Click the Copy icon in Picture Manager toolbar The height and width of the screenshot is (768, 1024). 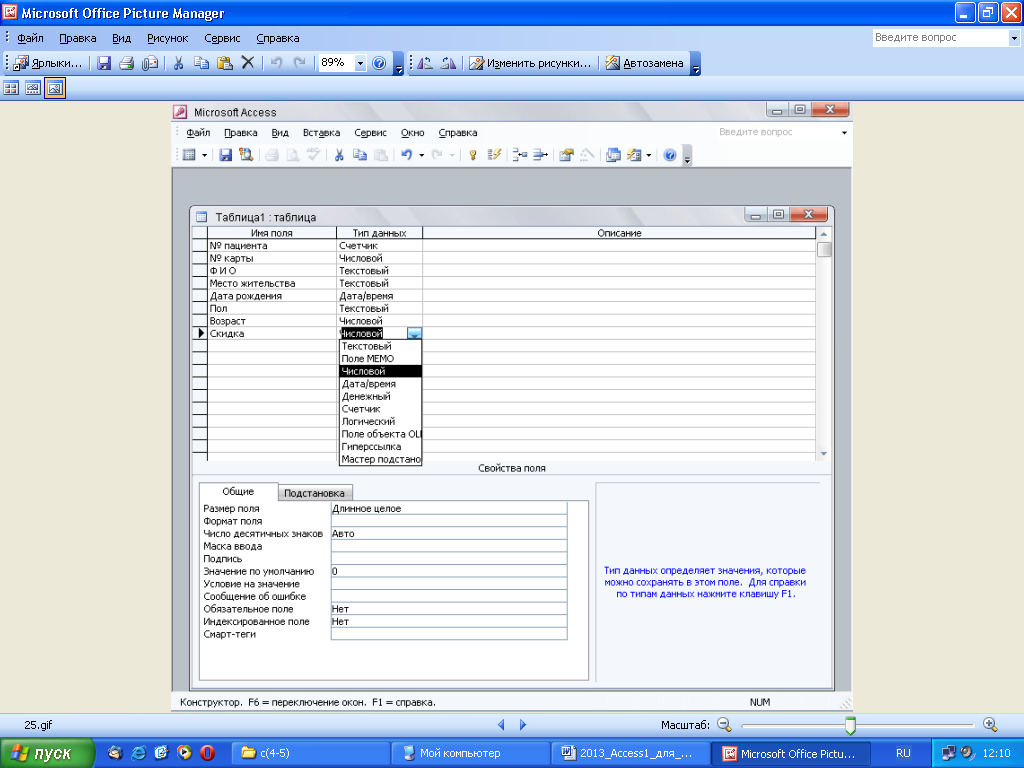(201, 63)
